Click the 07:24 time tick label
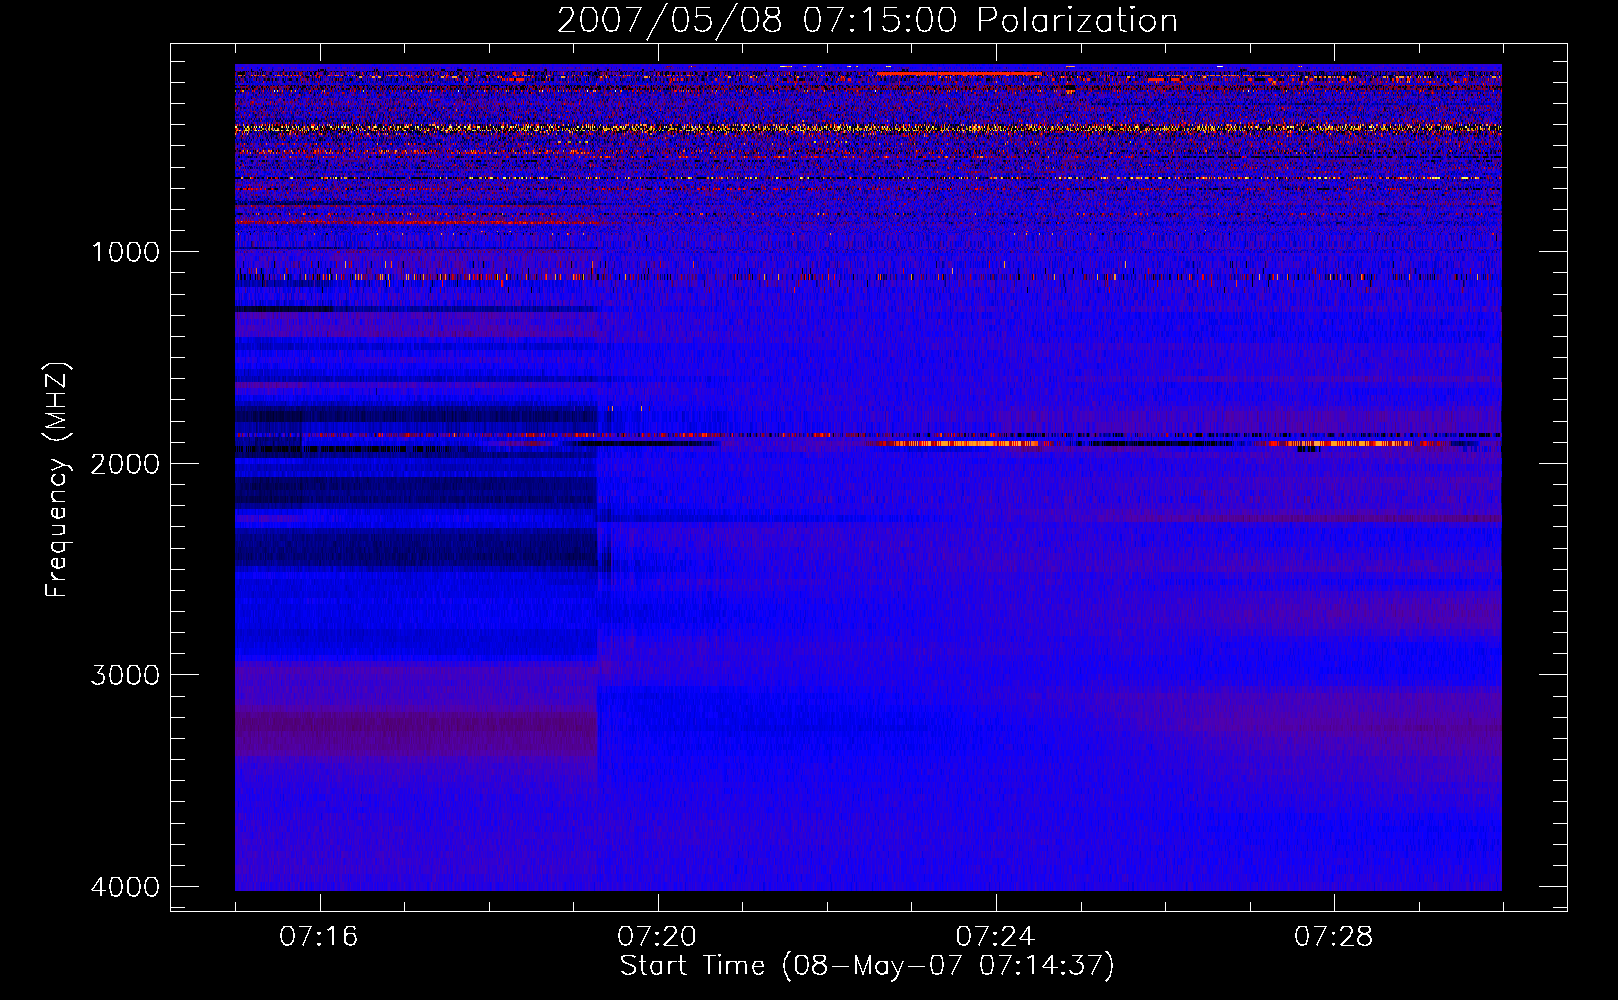 pos(995,937)
